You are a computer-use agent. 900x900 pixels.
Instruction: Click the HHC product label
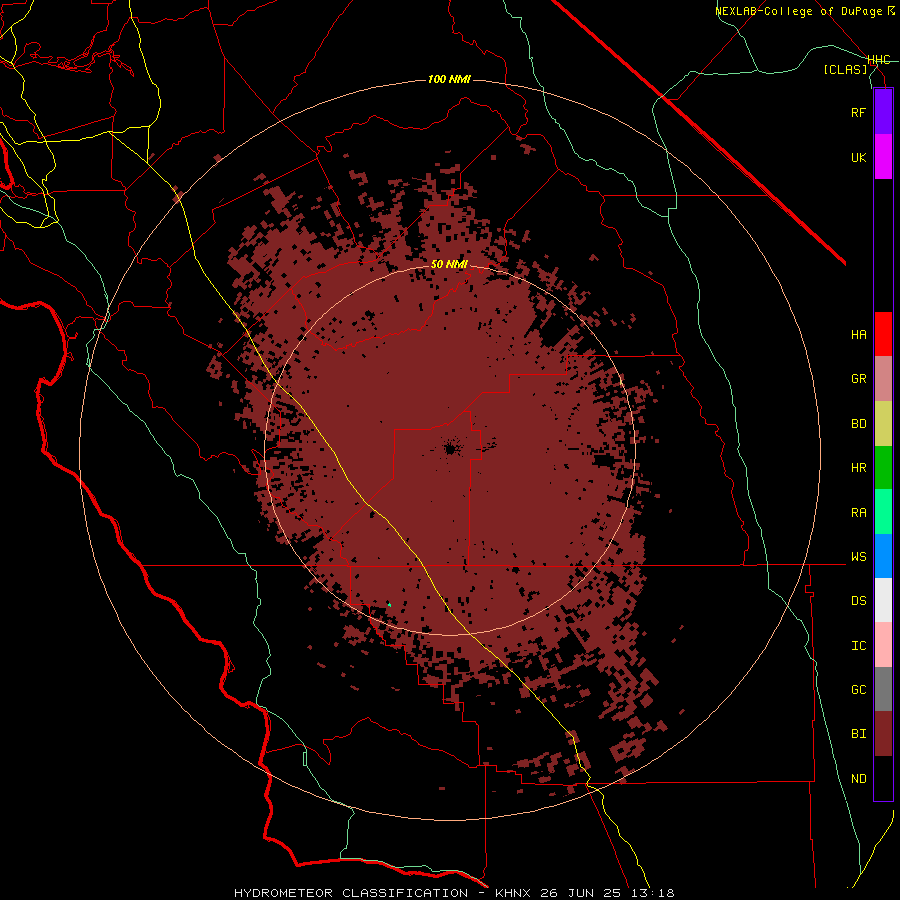879,60
